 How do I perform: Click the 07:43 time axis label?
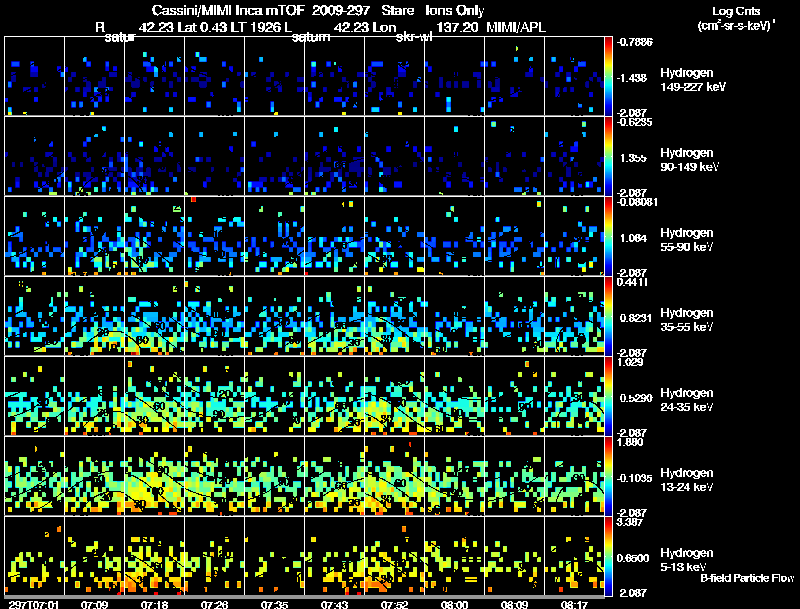(x=334, y=604)
